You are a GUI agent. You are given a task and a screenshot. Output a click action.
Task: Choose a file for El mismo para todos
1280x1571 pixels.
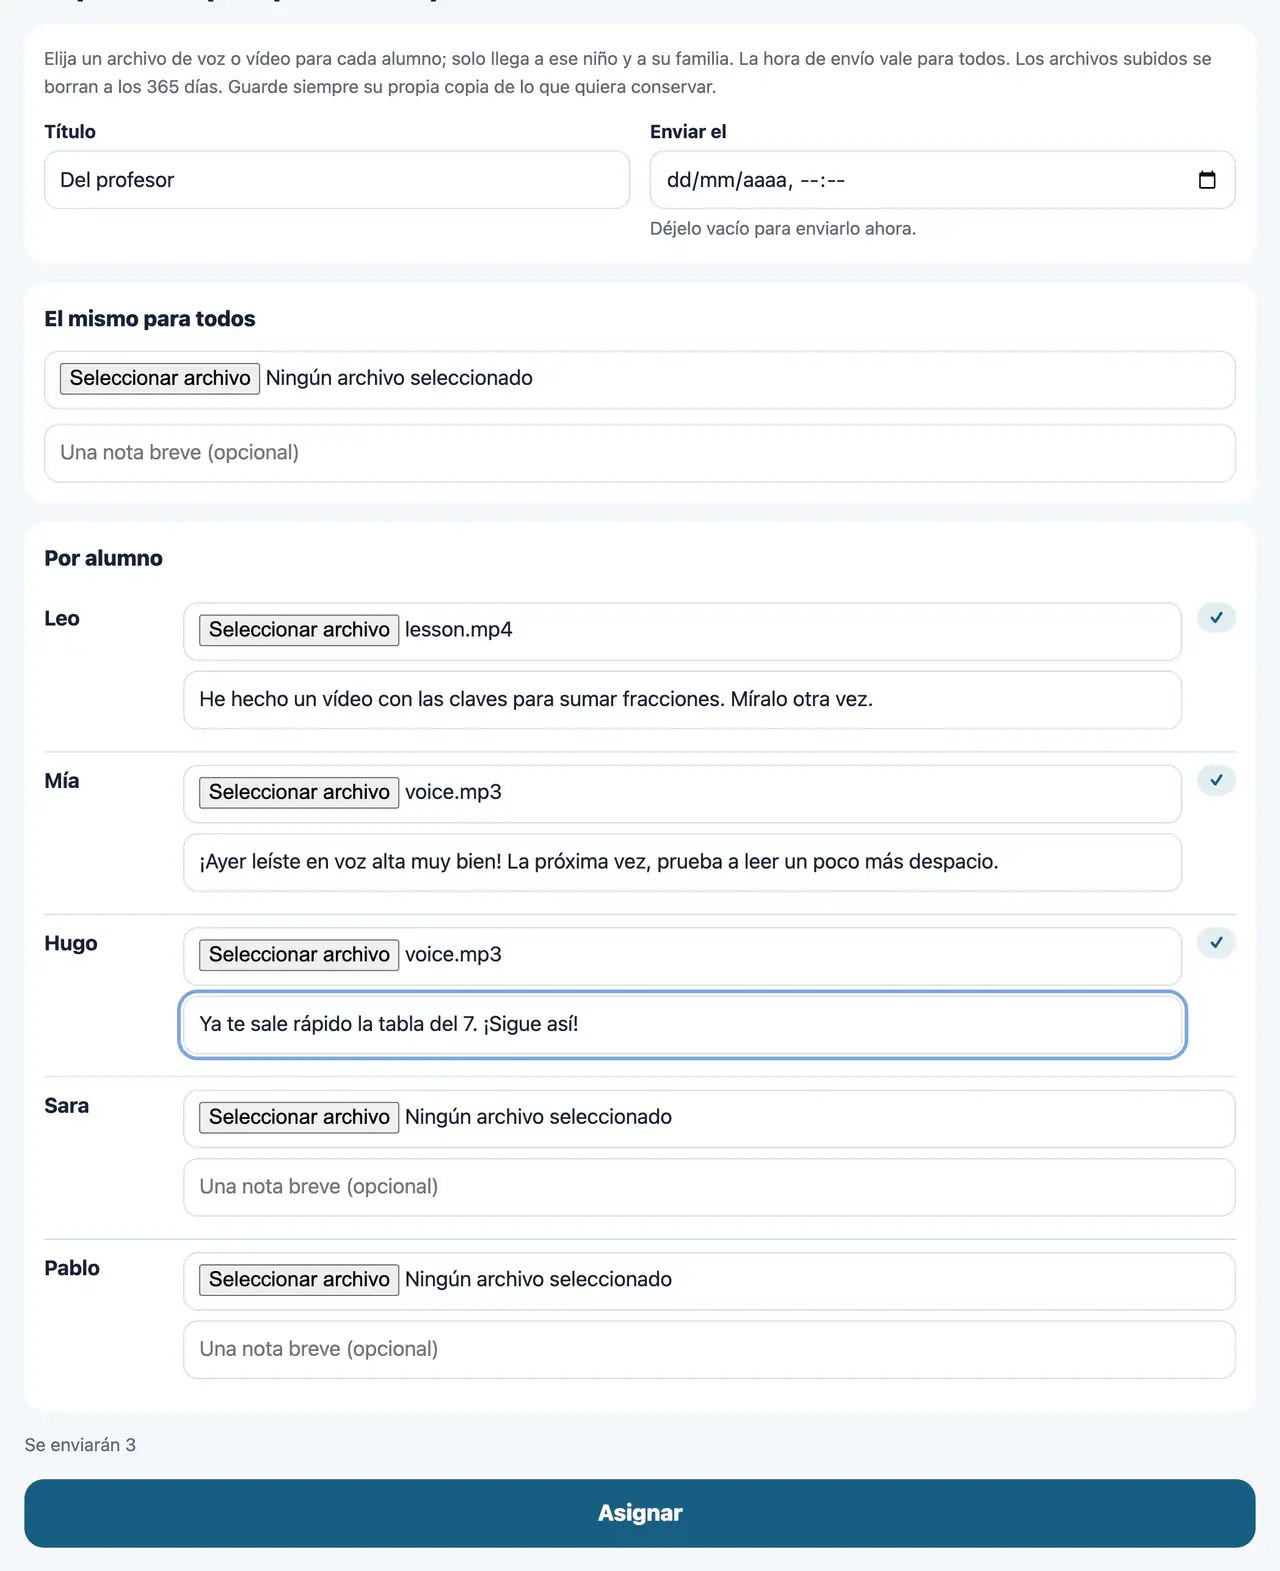160,378
